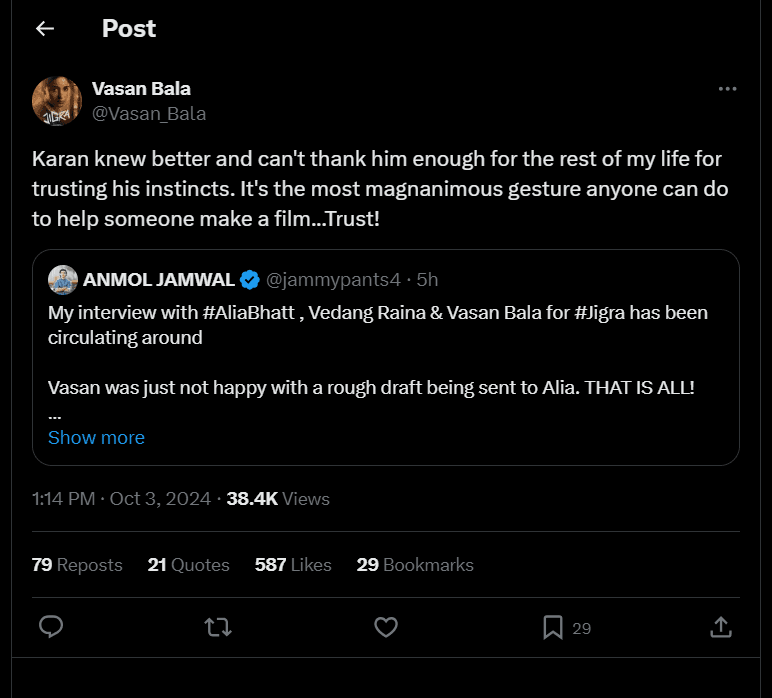
Task: Expand quoted tweet with Show more
Action: 96,437
